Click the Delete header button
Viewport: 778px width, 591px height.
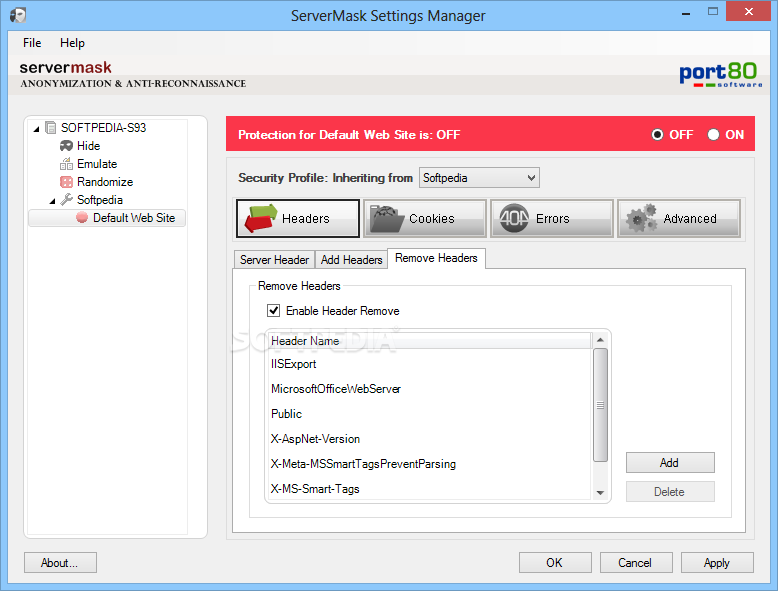[670, 492]
